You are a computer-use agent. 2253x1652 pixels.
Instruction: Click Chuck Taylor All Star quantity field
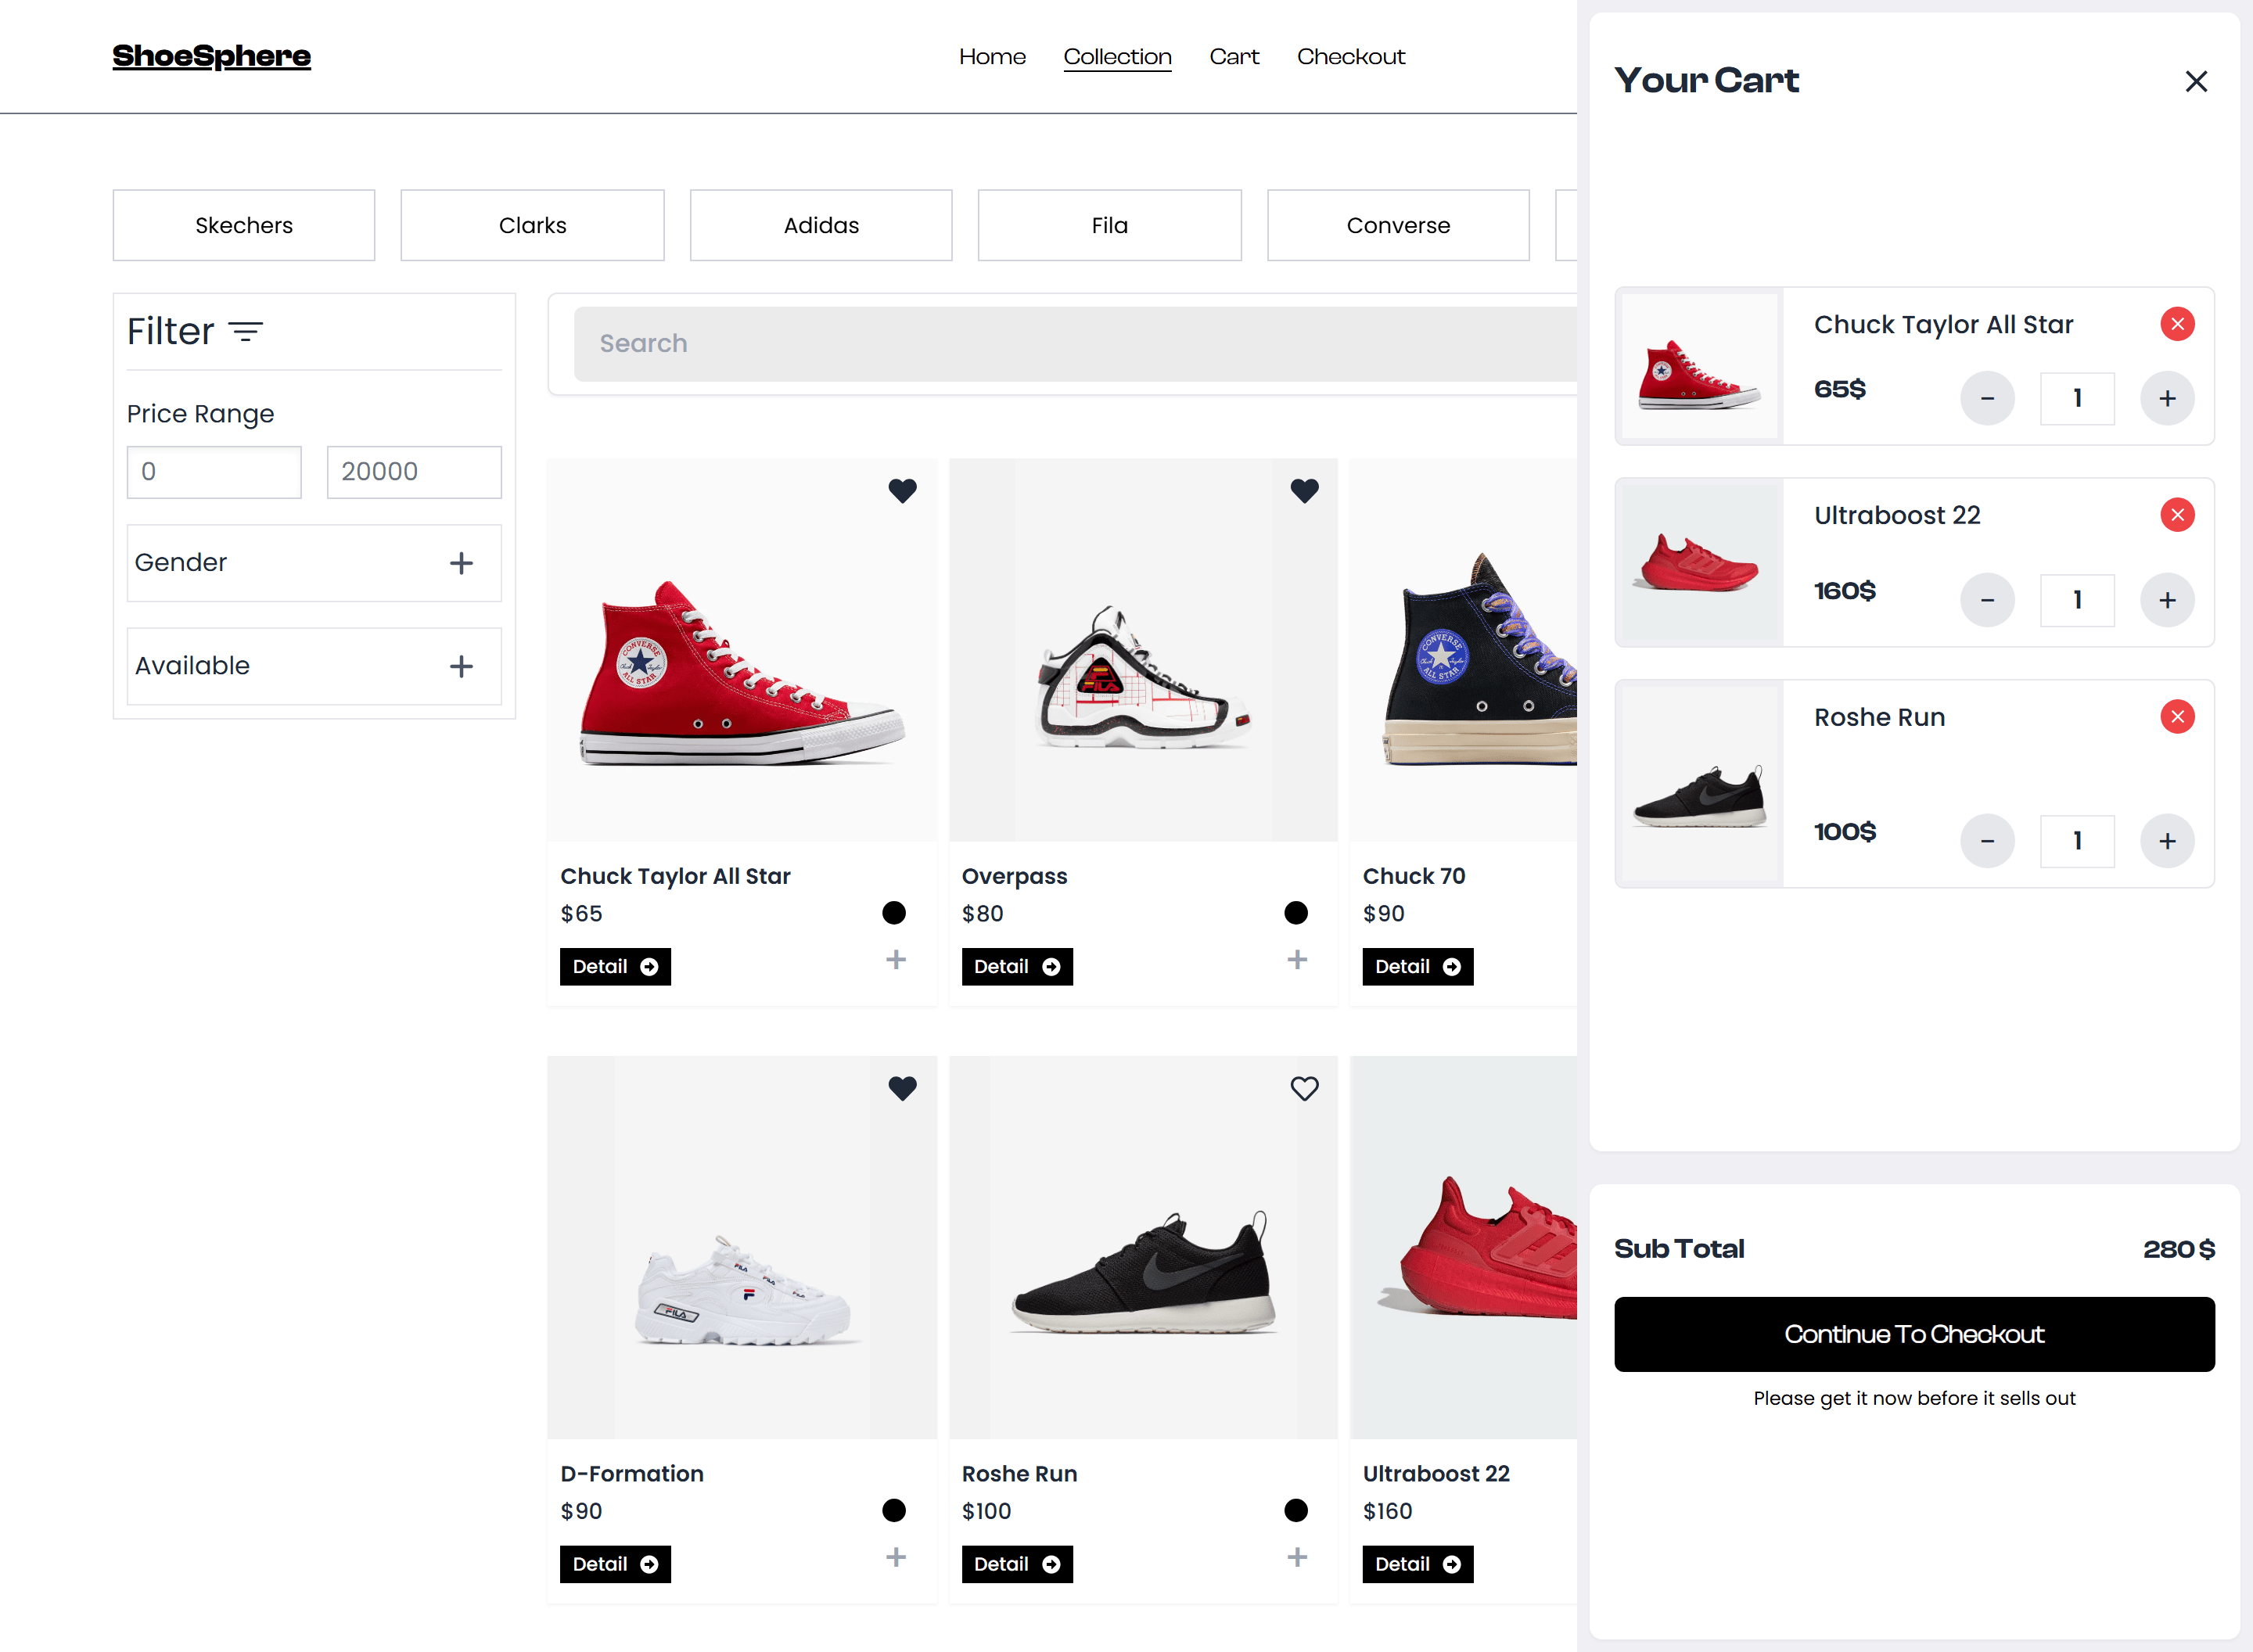click(x=2077, y=398)
